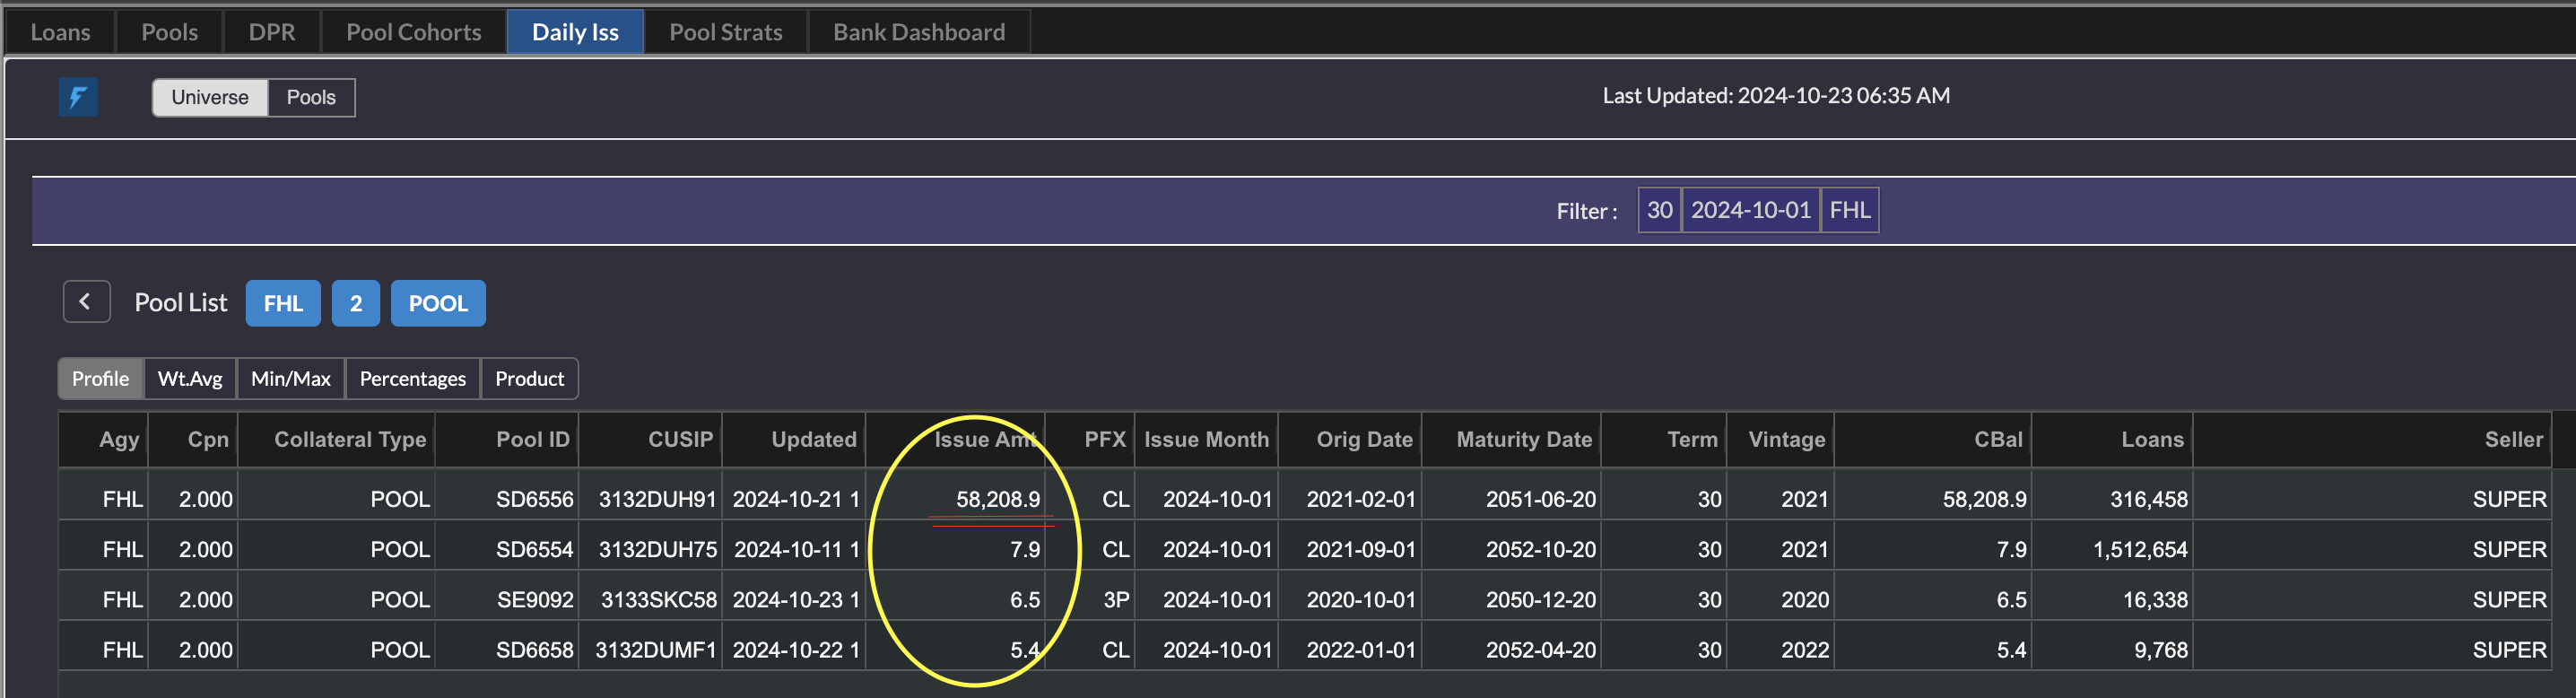
Task: Select the DPR tab
Action: (271, 32)
